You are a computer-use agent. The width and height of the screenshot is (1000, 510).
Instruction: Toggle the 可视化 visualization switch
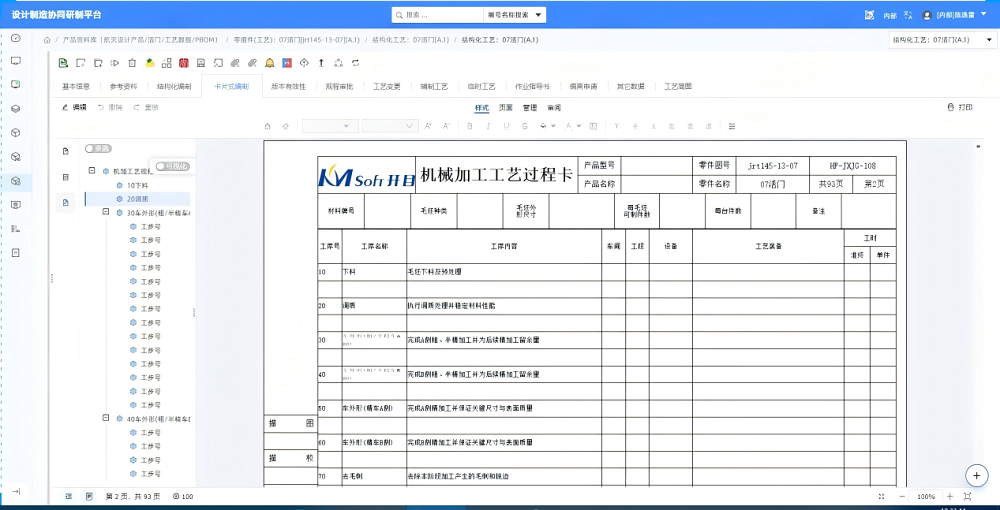(172, 166)
